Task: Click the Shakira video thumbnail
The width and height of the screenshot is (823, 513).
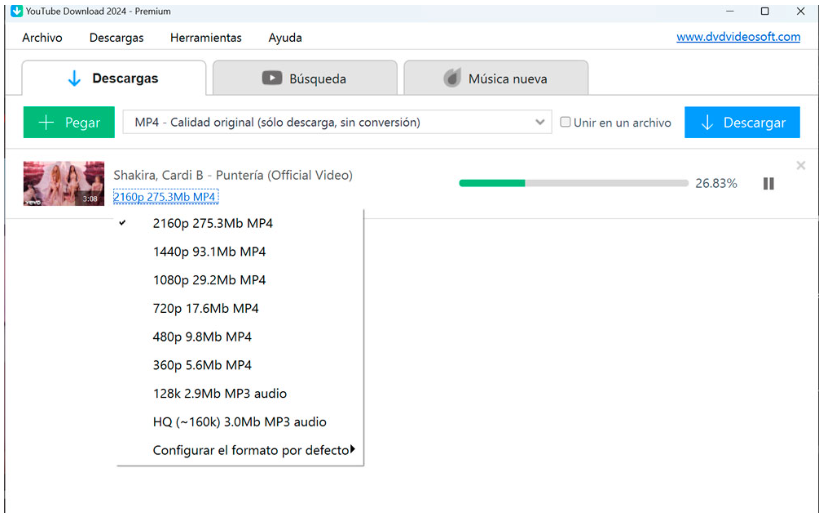Action: pos(64,183)
